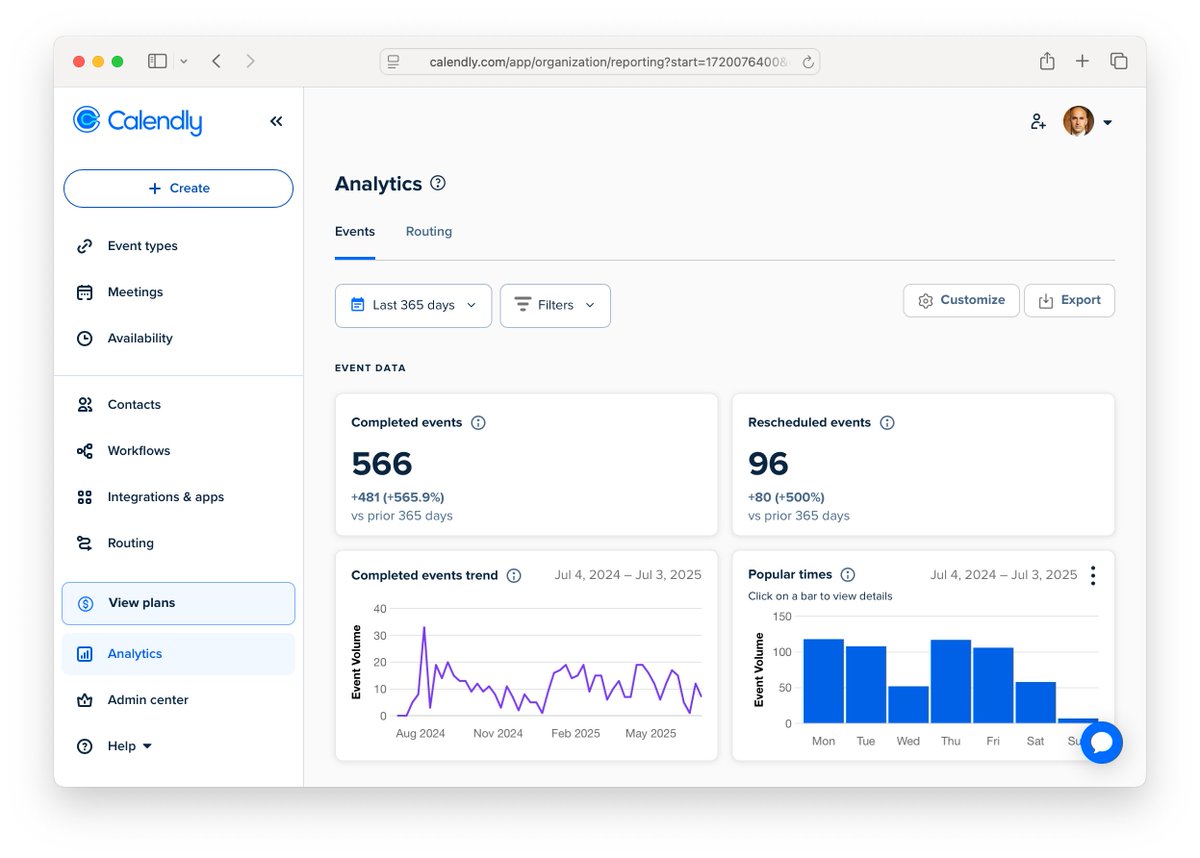Click the page reader icon in address bar

(394, 62)
